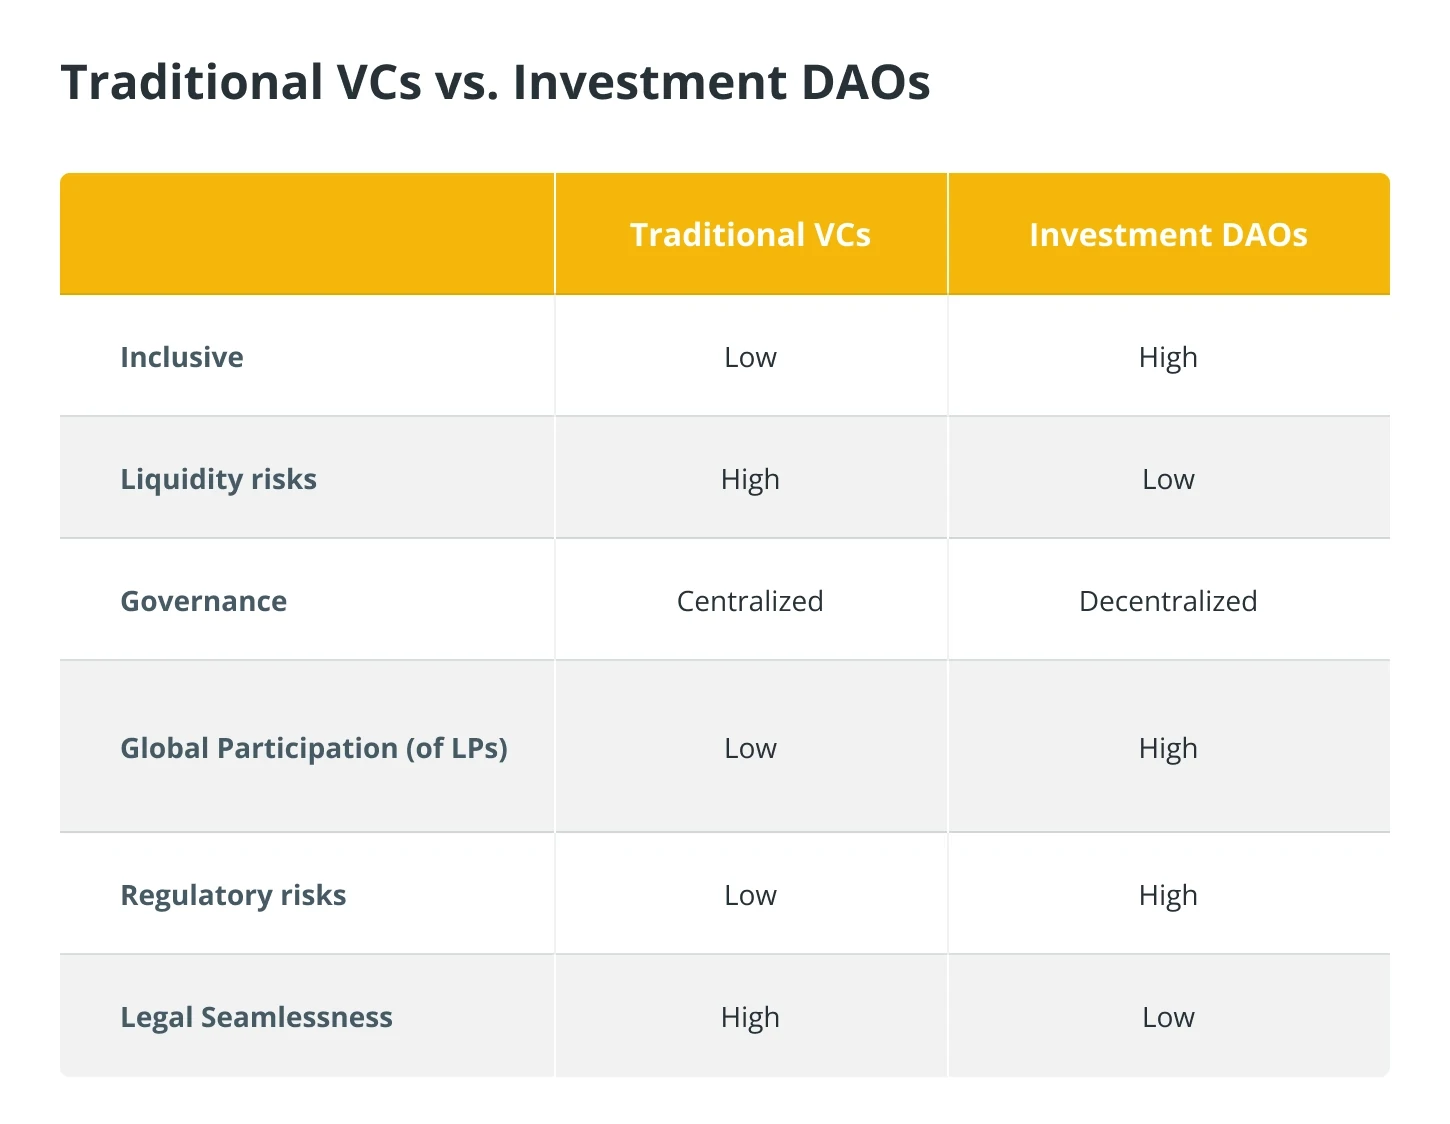
Task: Click the title Traditional VCs vs. Investment DAOs
Action: point(496,82)
